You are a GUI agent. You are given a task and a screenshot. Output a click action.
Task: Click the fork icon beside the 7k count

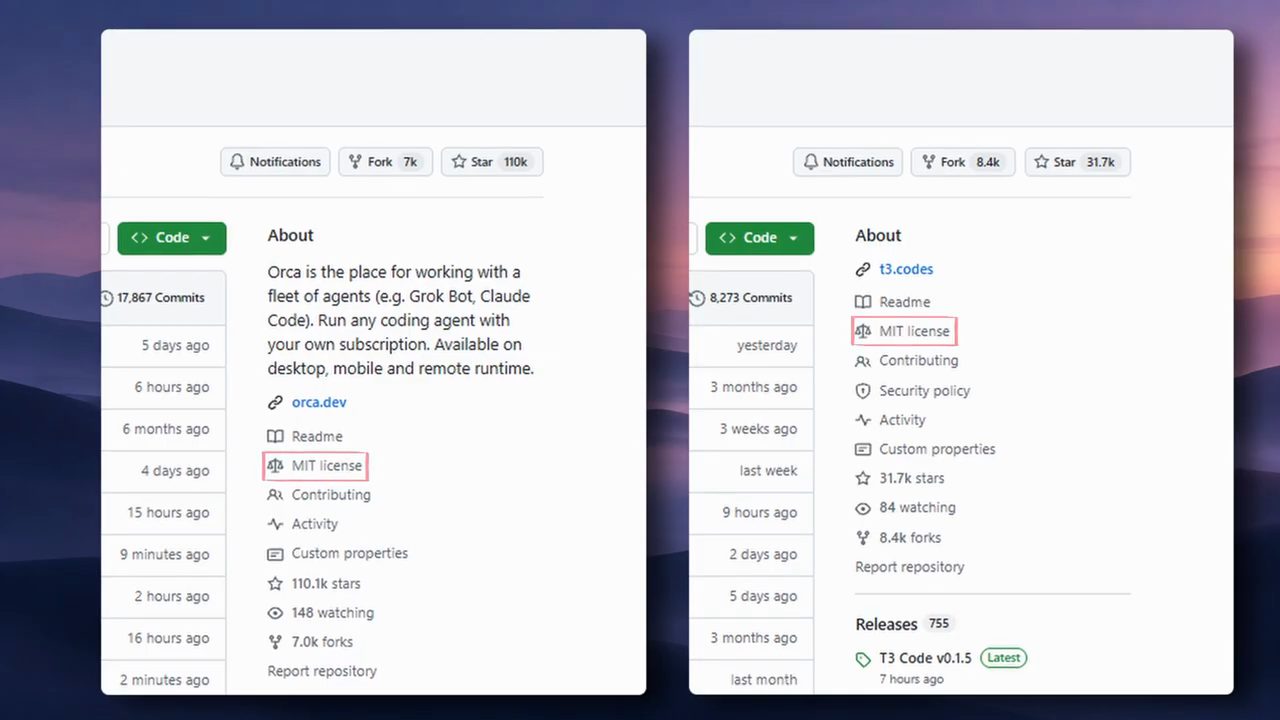coord(355,162)
